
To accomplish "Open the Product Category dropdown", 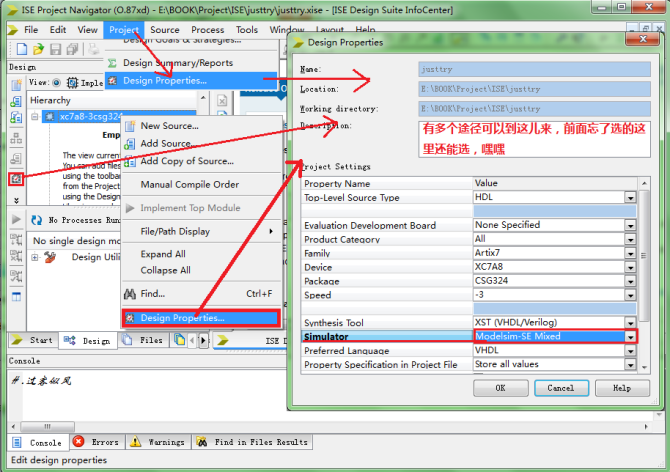I will [630, 239].
